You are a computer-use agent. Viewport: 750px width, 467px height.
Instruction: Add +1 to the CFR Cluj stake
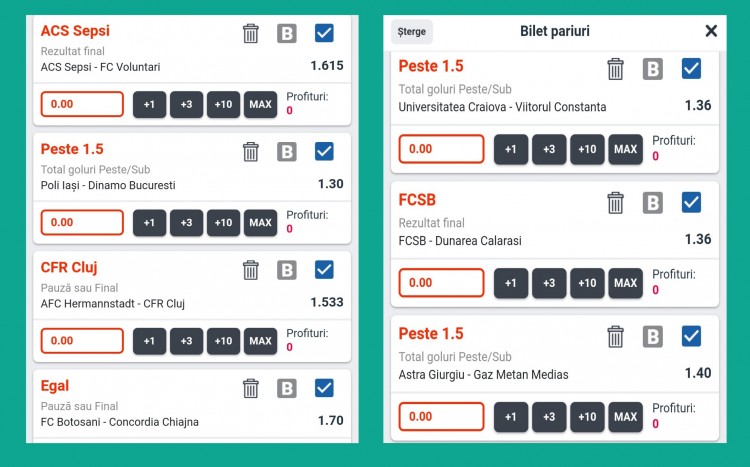(149, 341)
